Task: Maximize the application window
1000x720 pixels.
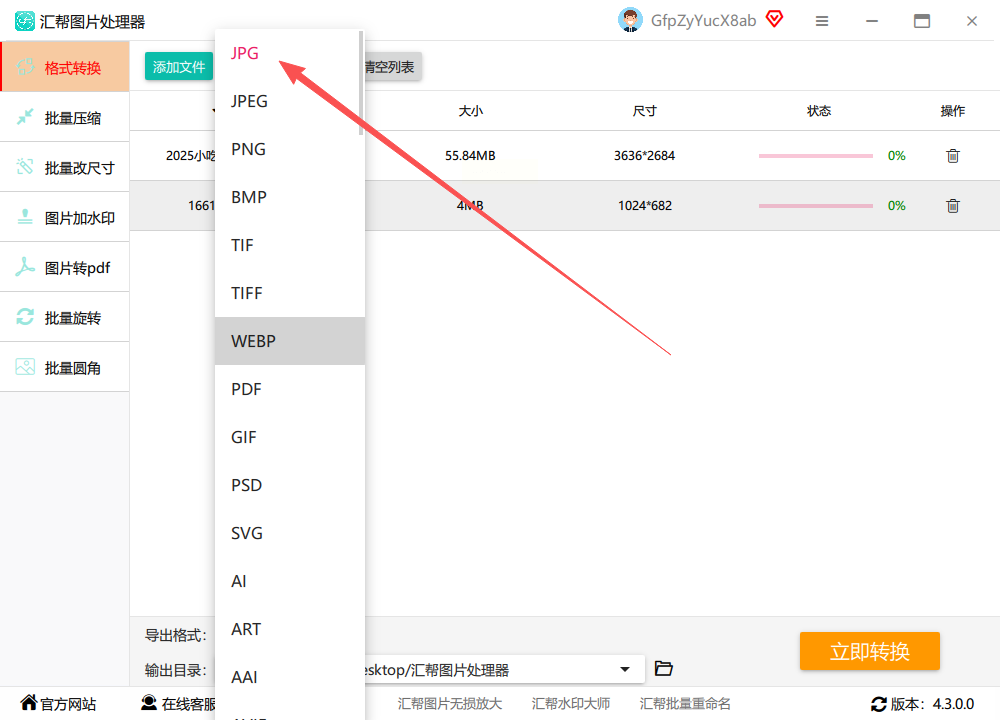Action: (x=922, y=21)
